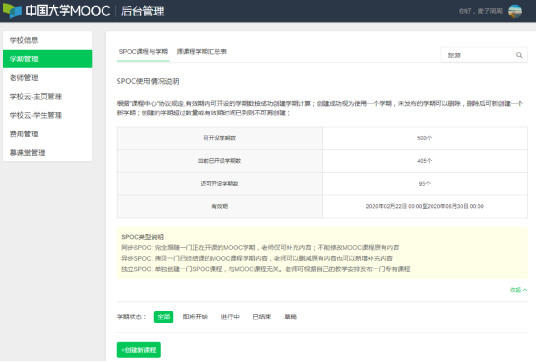This screenshot has height=362, width=536.
Task: Click the greeting username text in header
Action: (481, 11)
